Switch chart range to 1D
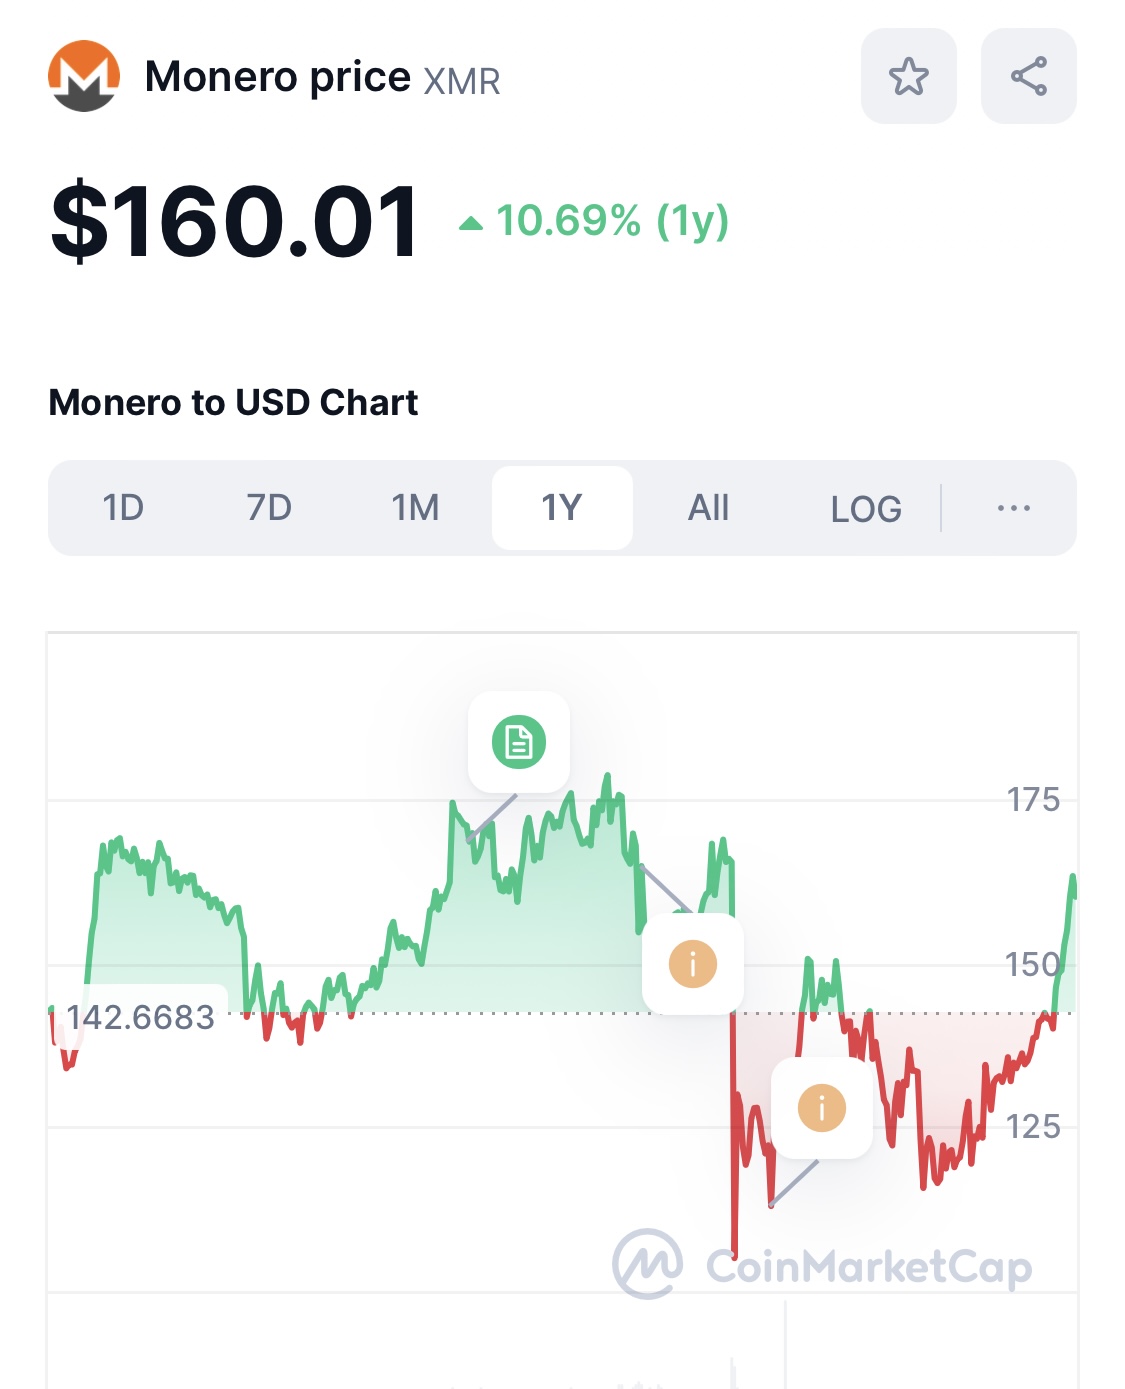The height and width of the screenshot is (1389, 1125). click(x=123, y=508)
